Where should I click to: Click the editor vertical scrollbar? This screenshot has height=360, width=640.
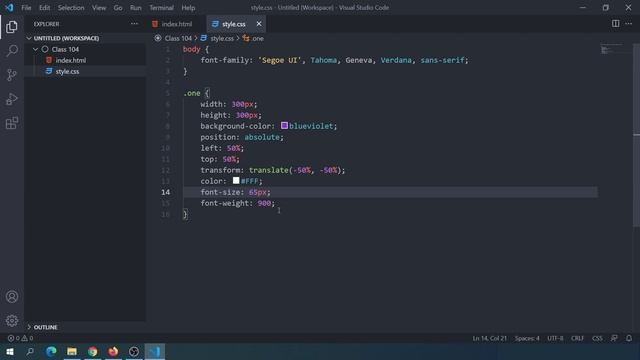pos(636,135)
